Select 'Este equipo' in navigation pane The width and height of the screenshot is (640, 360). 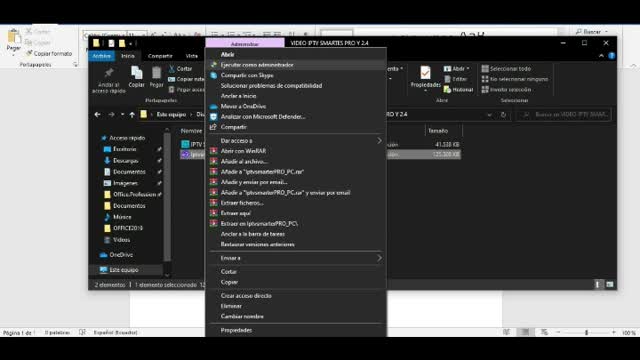point(119,270)
